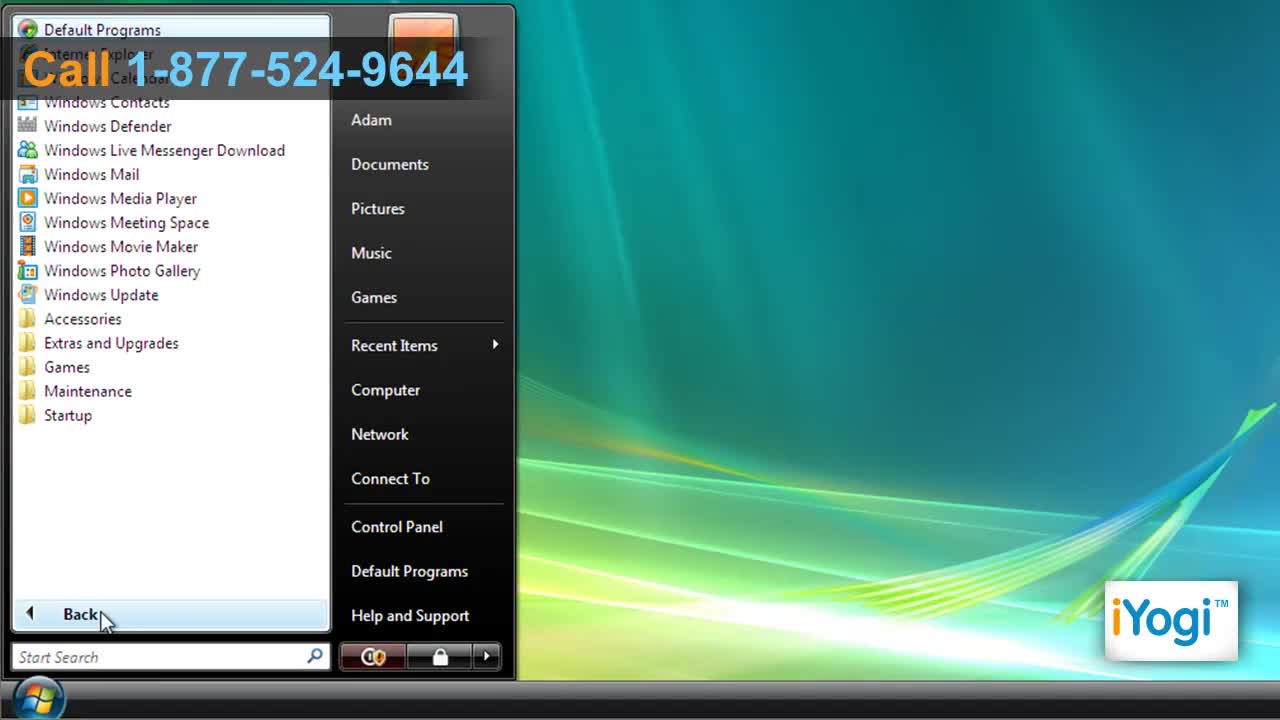
Task: Launch Windows Defender text entry
Action: (x=108, y=126)
